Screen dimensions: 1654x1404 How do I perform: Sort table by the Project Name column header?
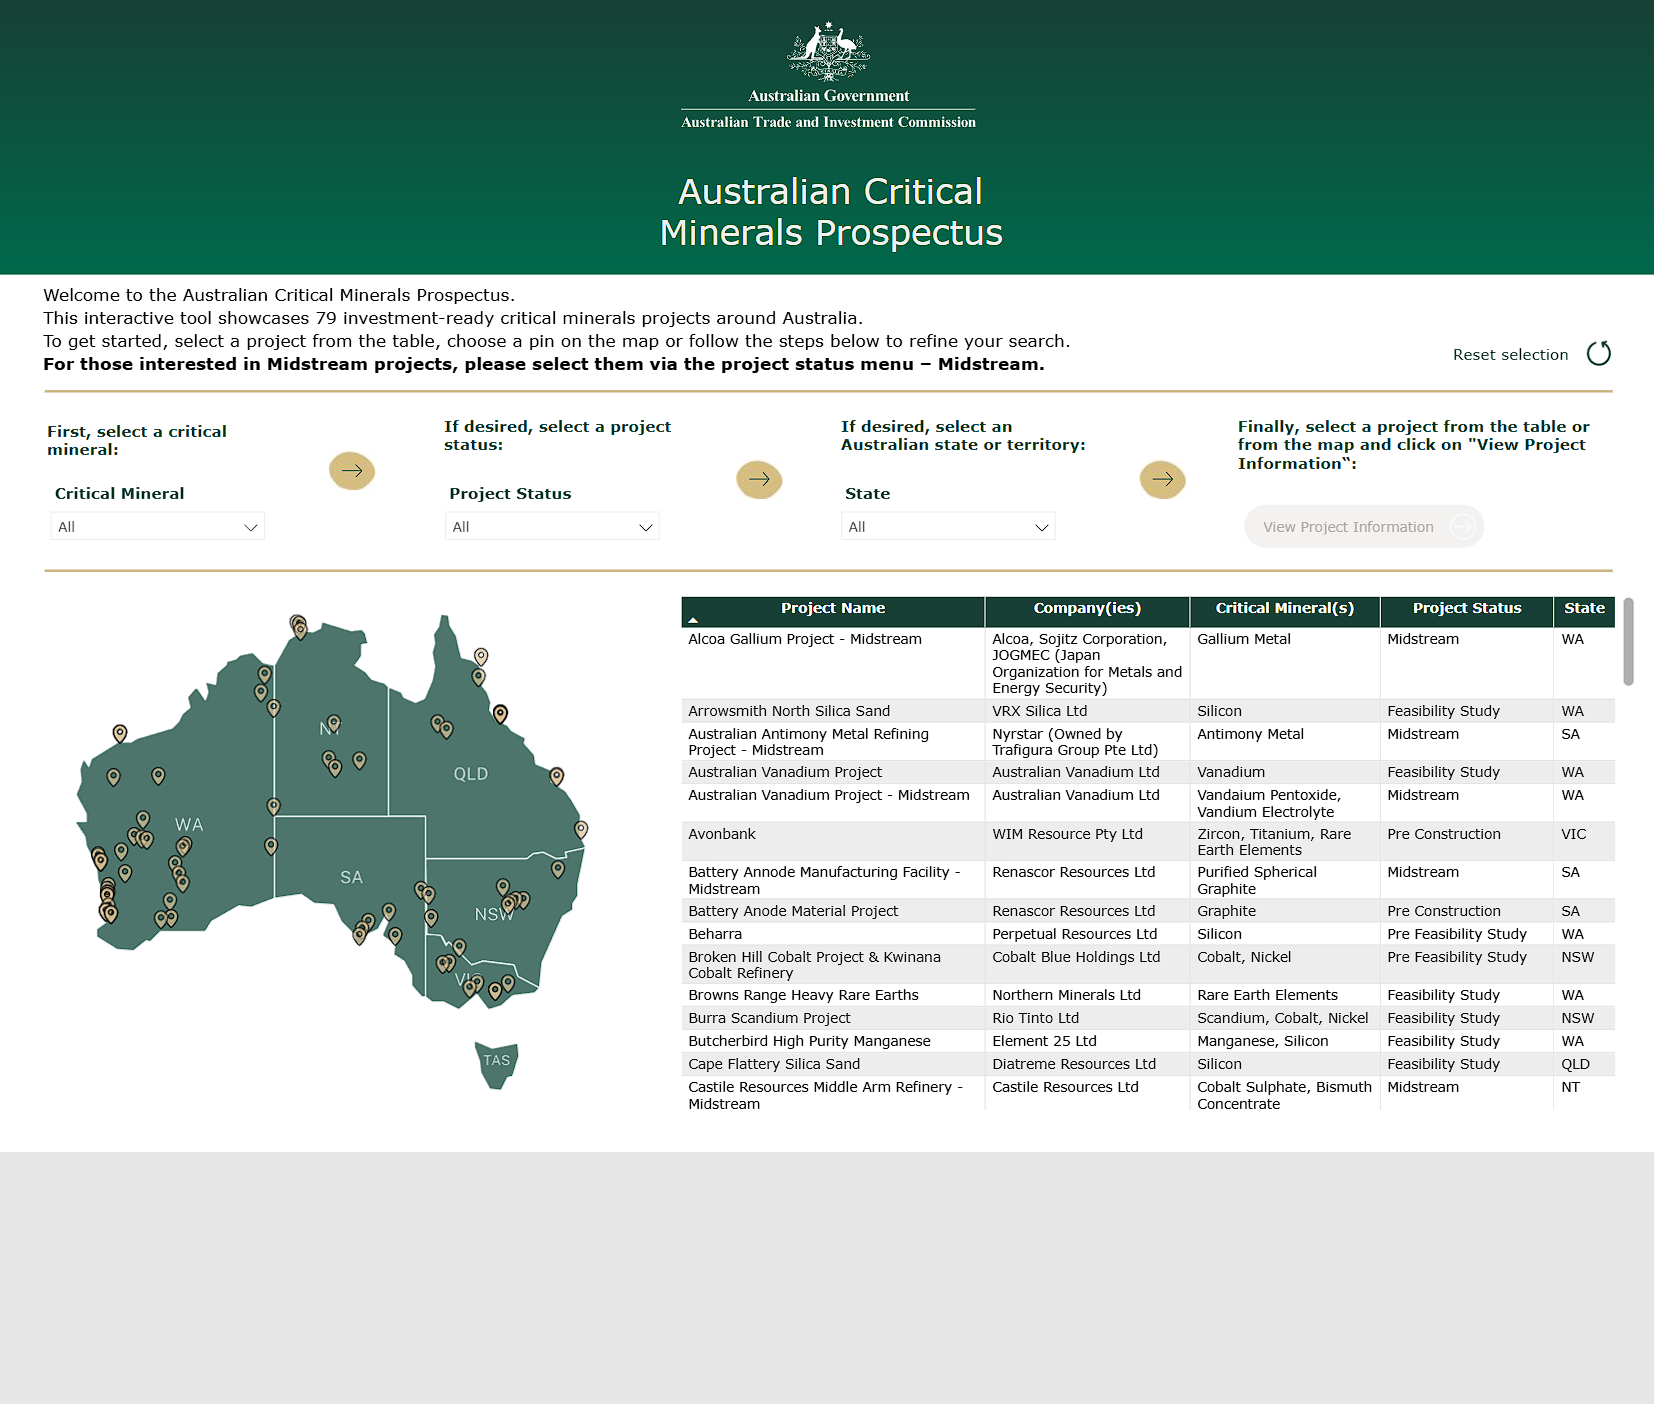click(x=833, y=608)
